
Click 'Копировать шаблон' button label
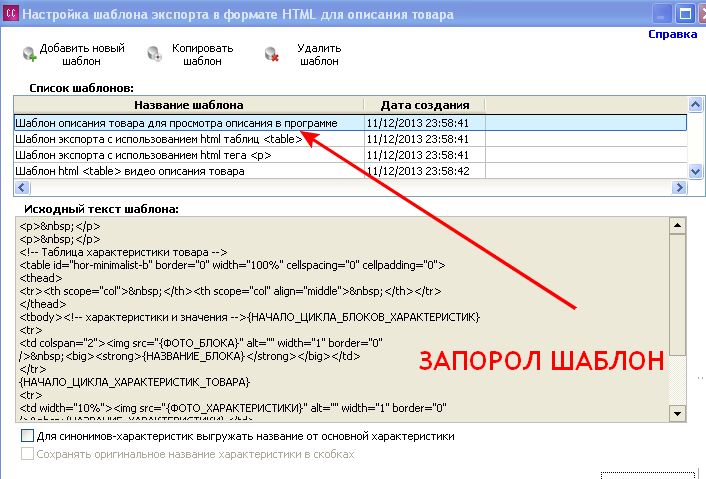pos(202,54)
